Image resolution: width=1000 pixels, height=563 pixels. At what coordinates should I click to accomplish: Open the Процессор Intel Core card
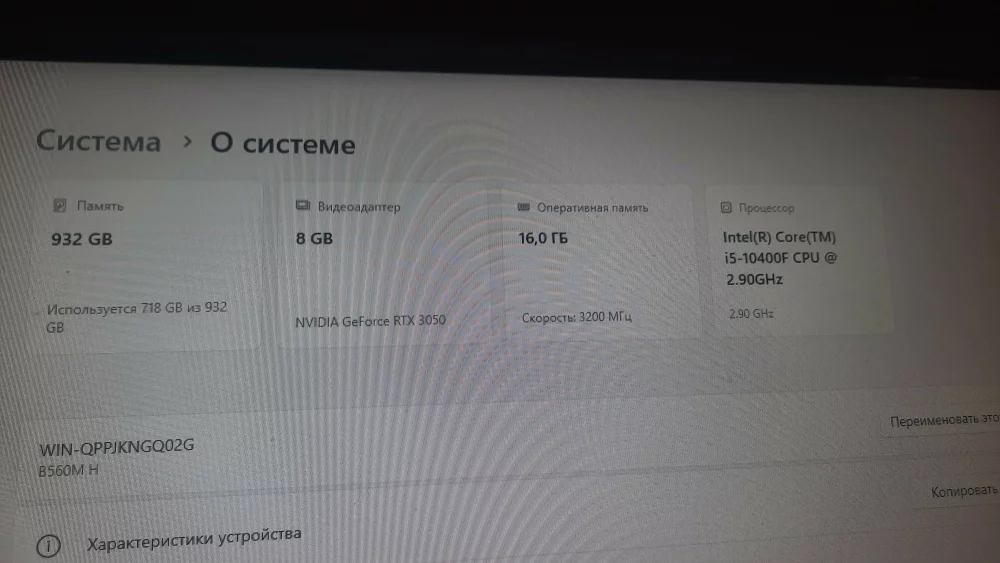[x=800, y=260]
